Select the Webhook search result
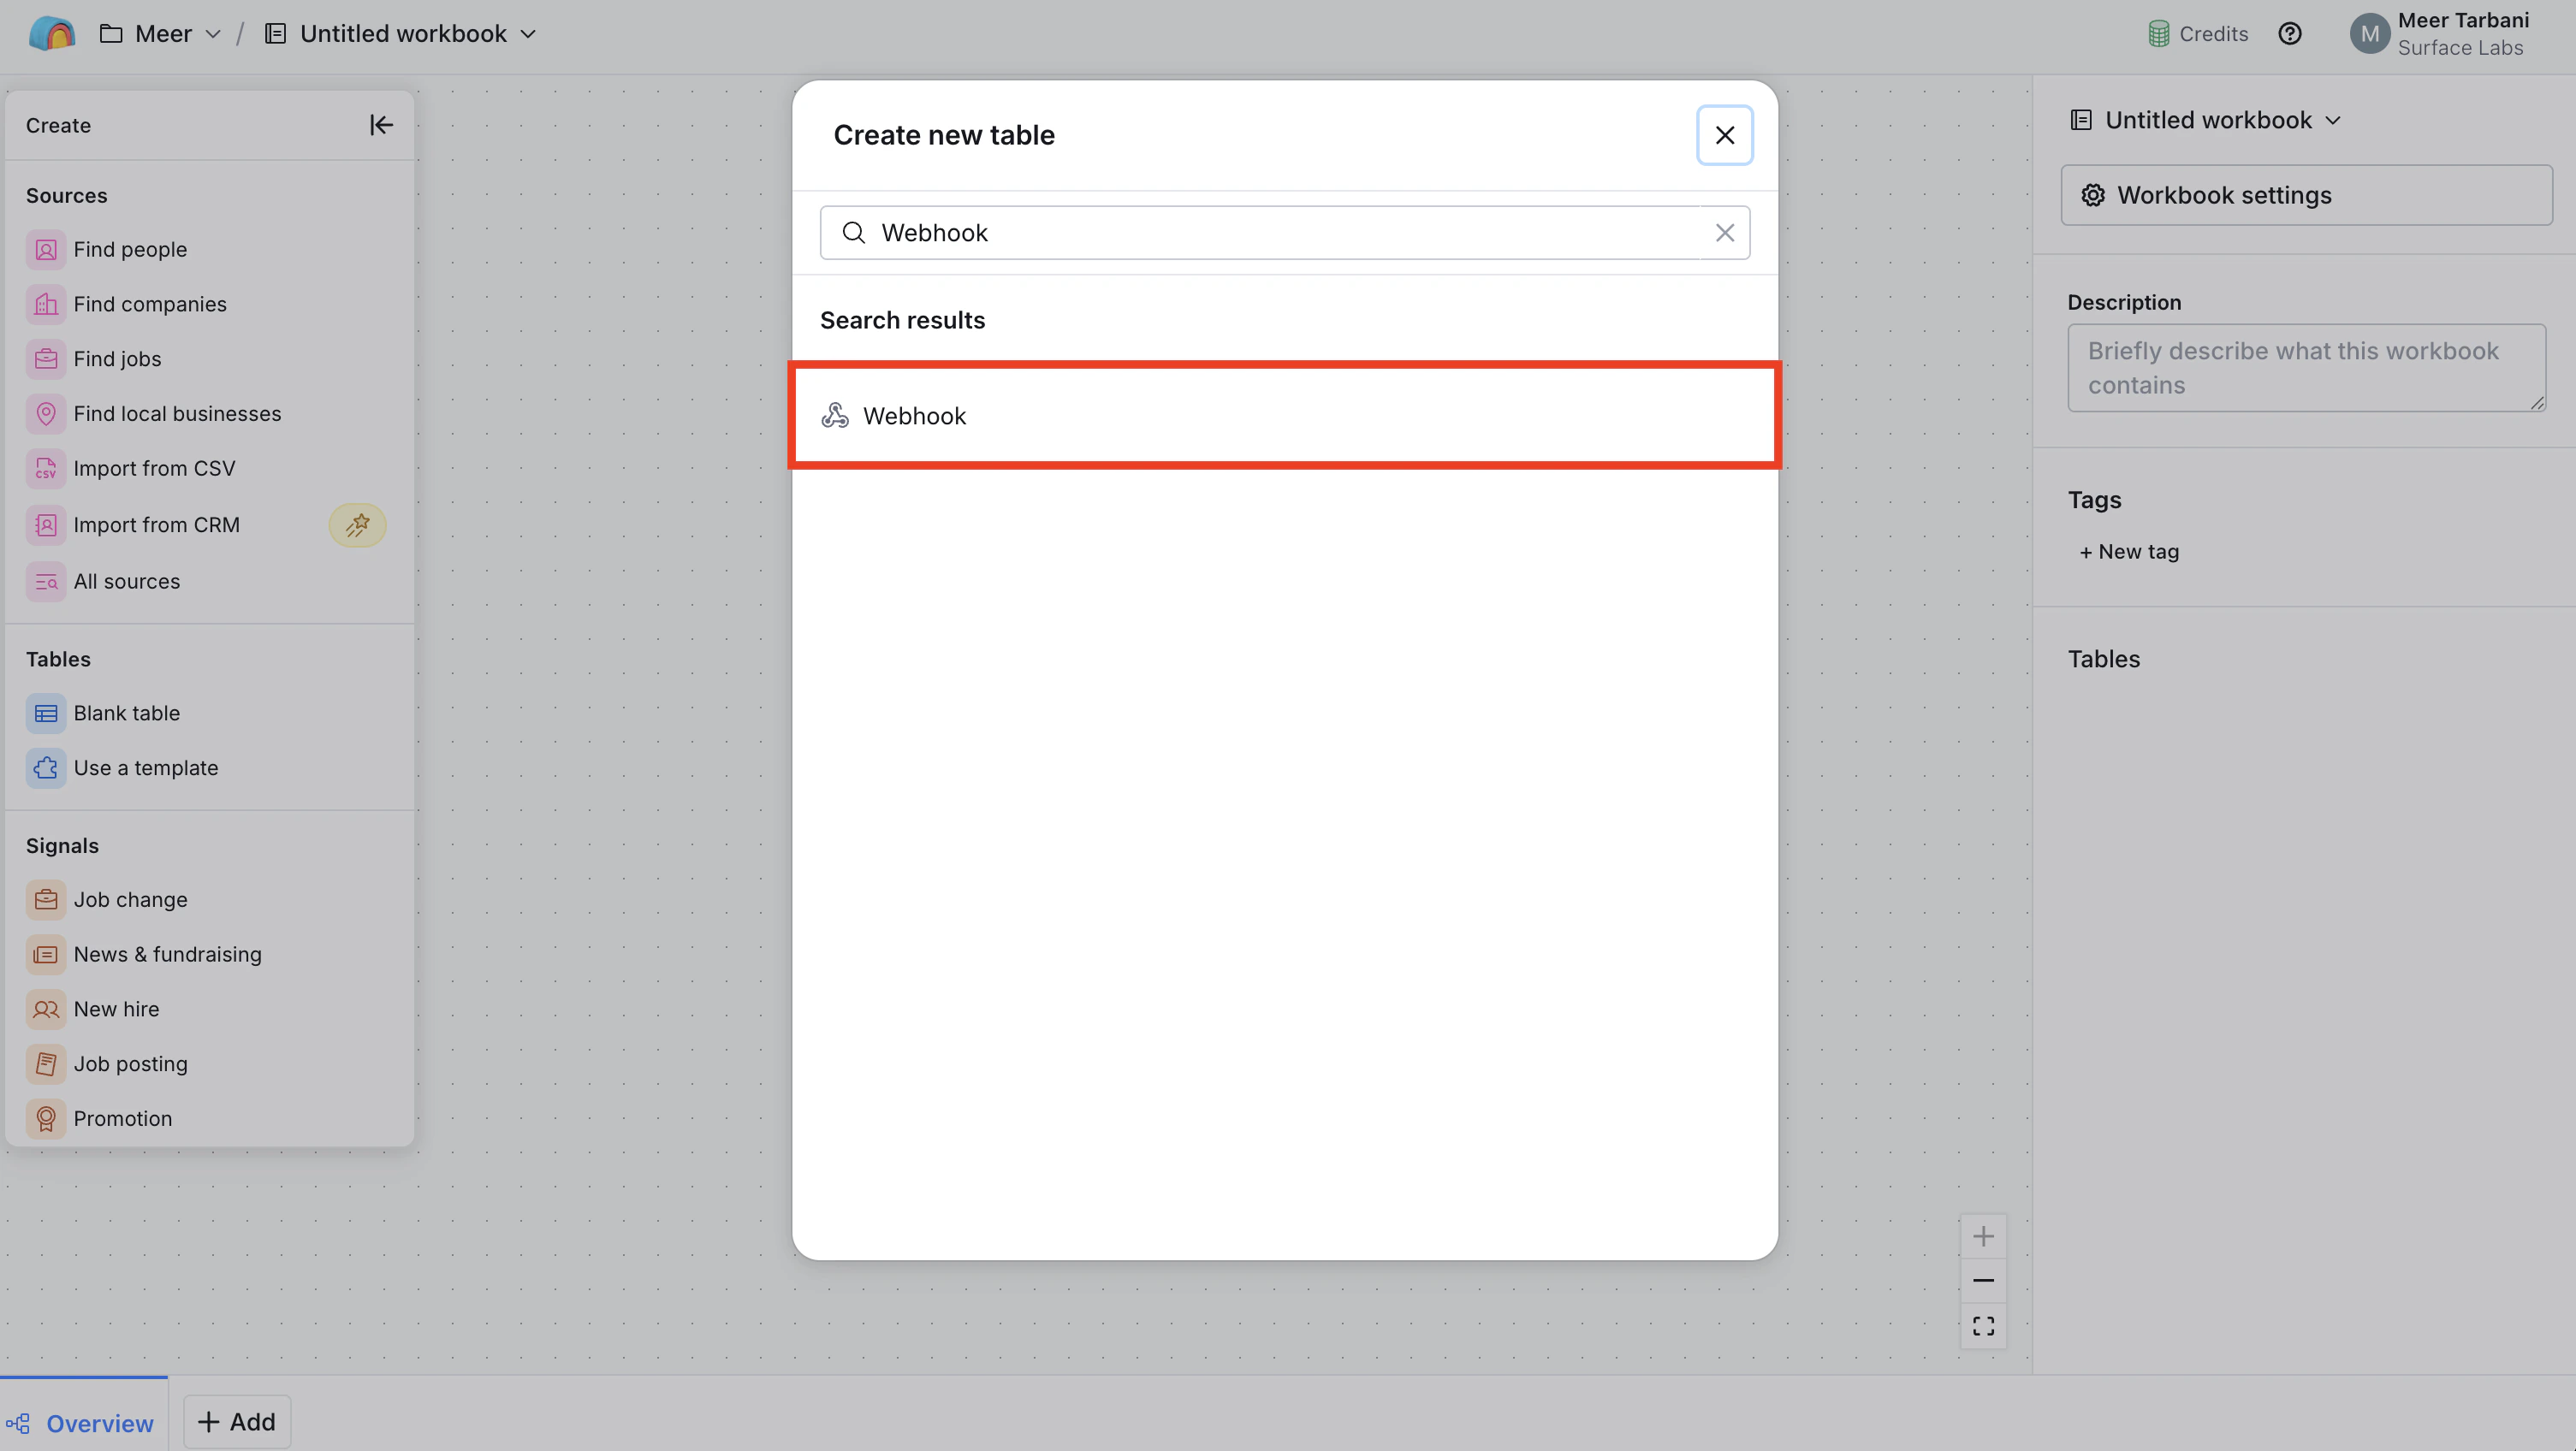Viewport: 2576px width, 1451px height. tap(1285, 416)
